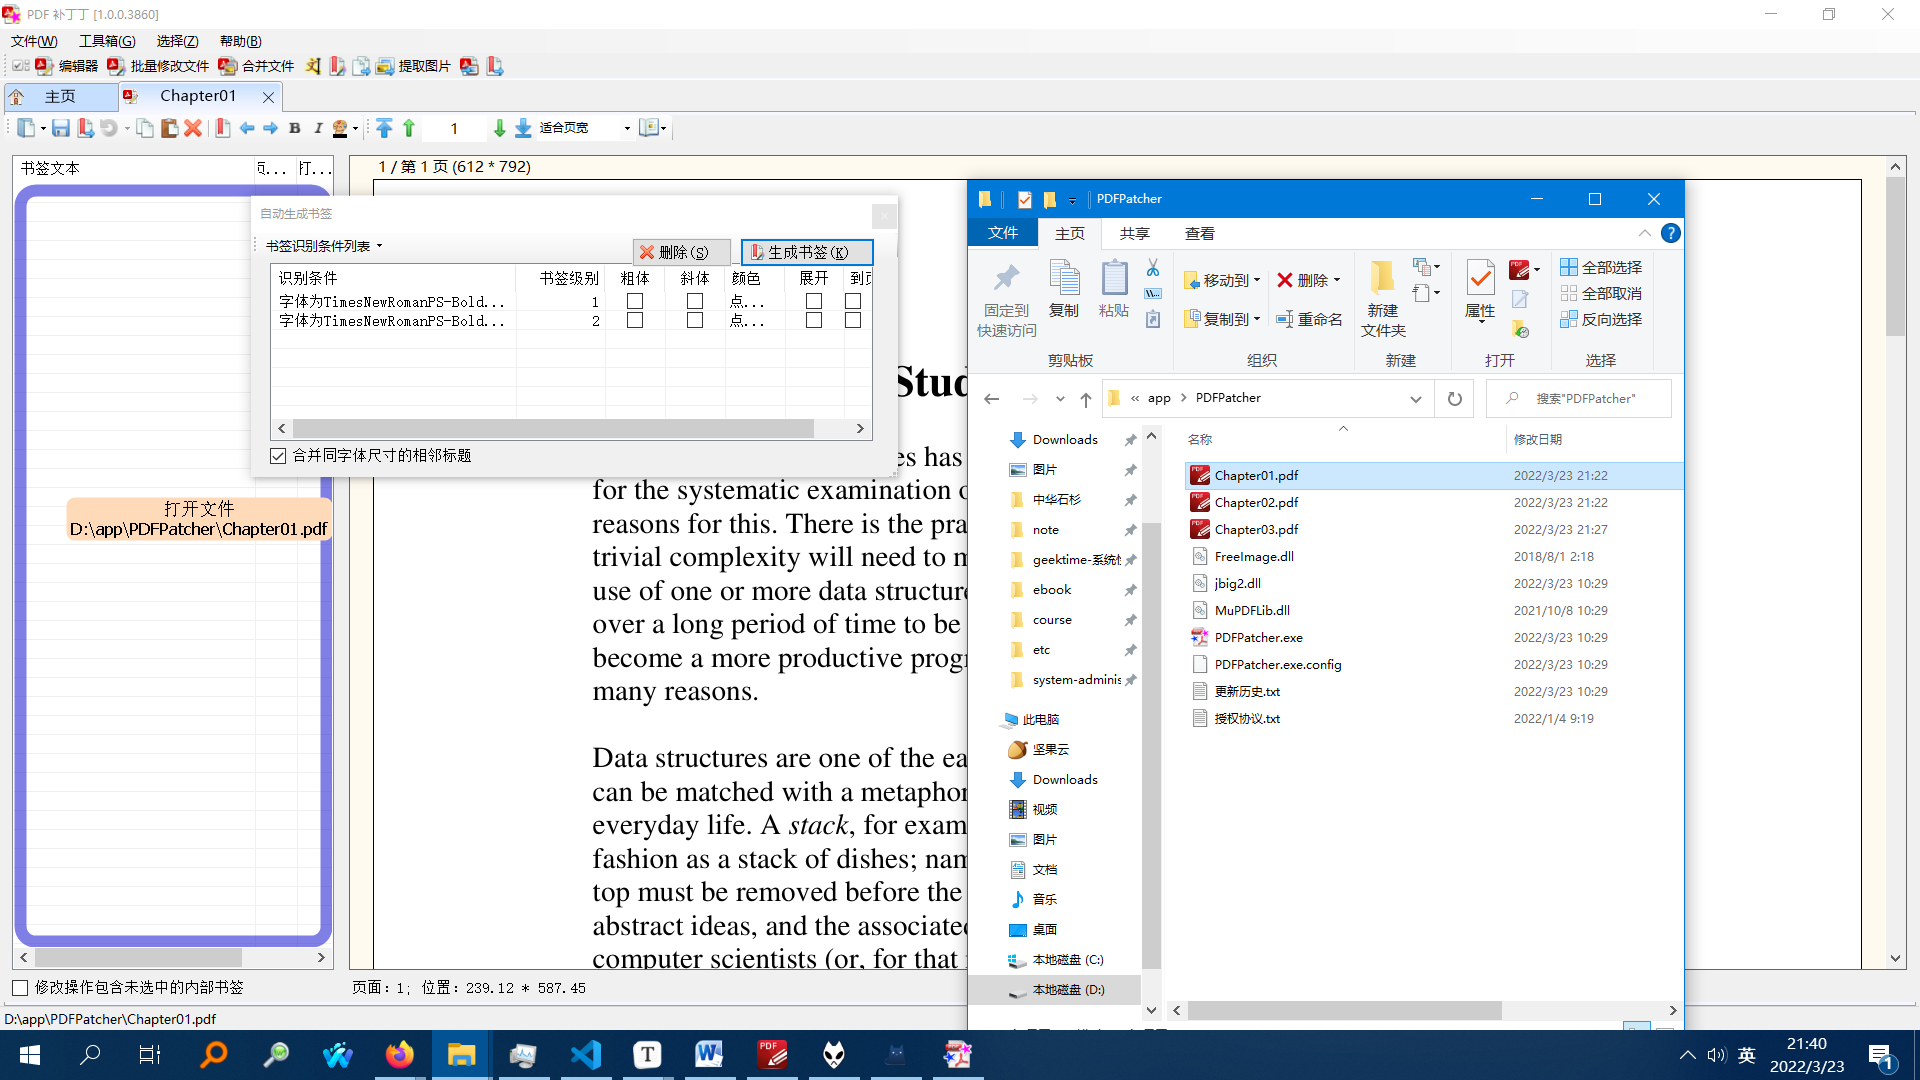
Task: Expand the Explorer address bar dropdown
Action: click(1415, 399)
